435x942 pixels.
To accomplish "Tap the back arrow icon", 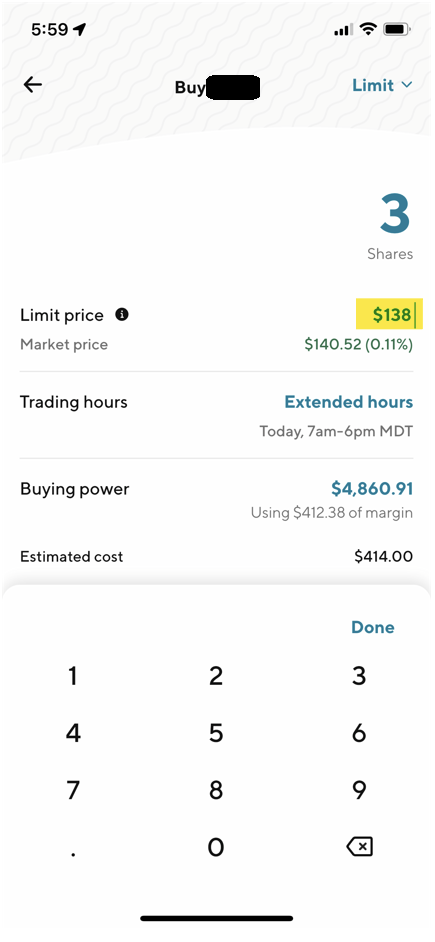I will pyautogui.click(x=32, y=85).
